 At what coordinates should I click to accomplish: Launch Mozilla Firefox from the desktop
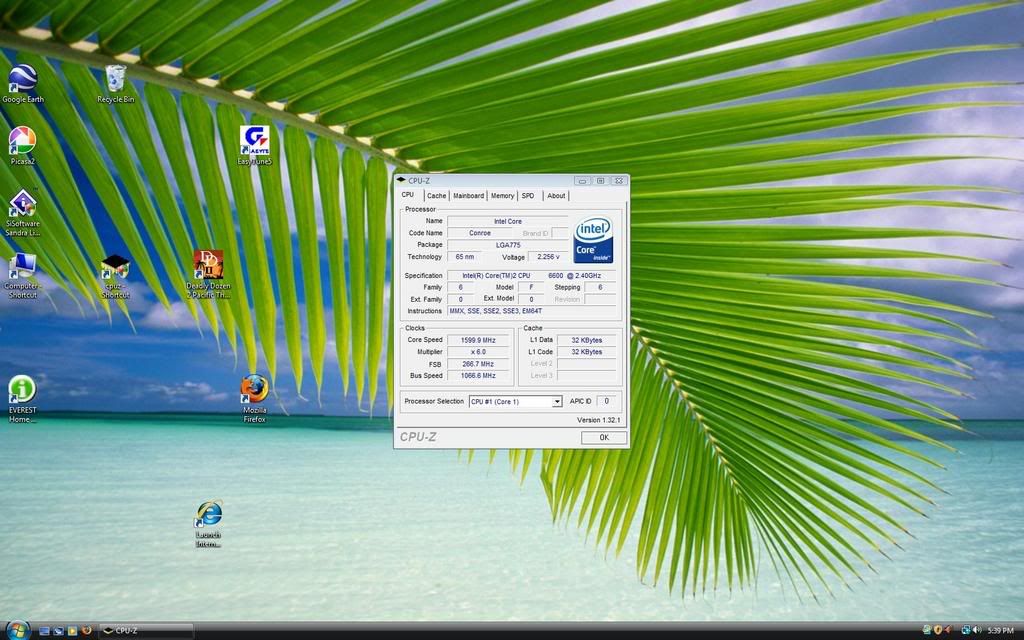(255, 398)
